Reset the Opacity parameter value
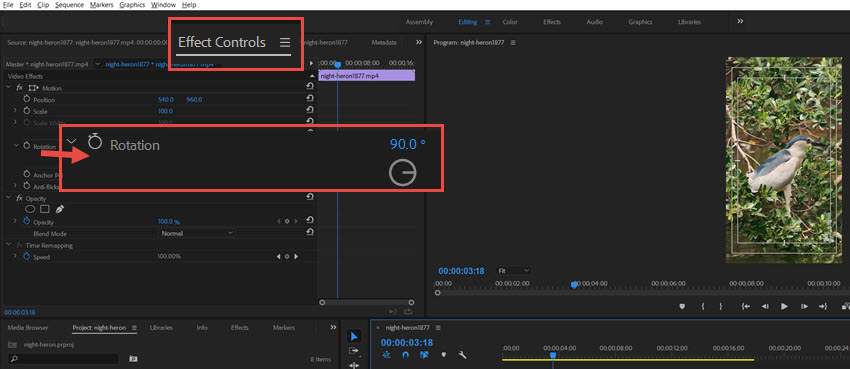Image resolution: width=850 pixels, height=369 pixels. click(x=310, y=221)
